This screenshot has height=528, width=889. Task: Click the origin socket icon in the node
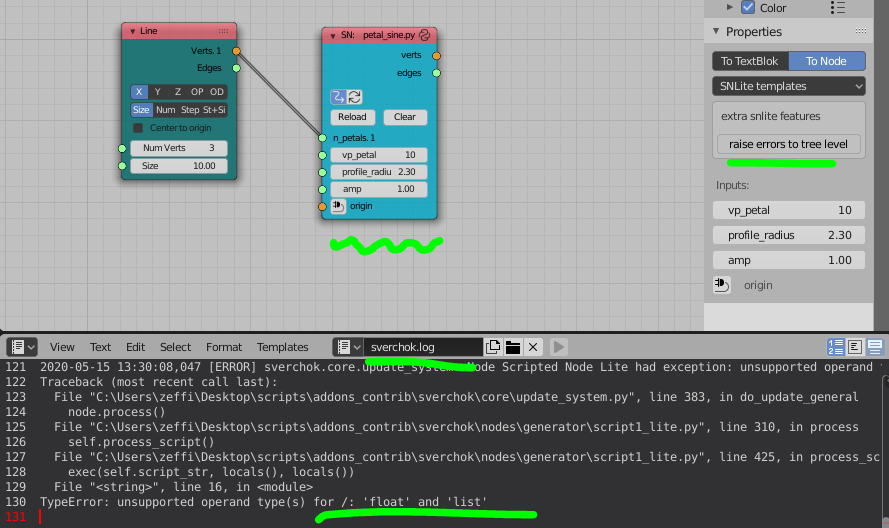[x=338, y=206]
